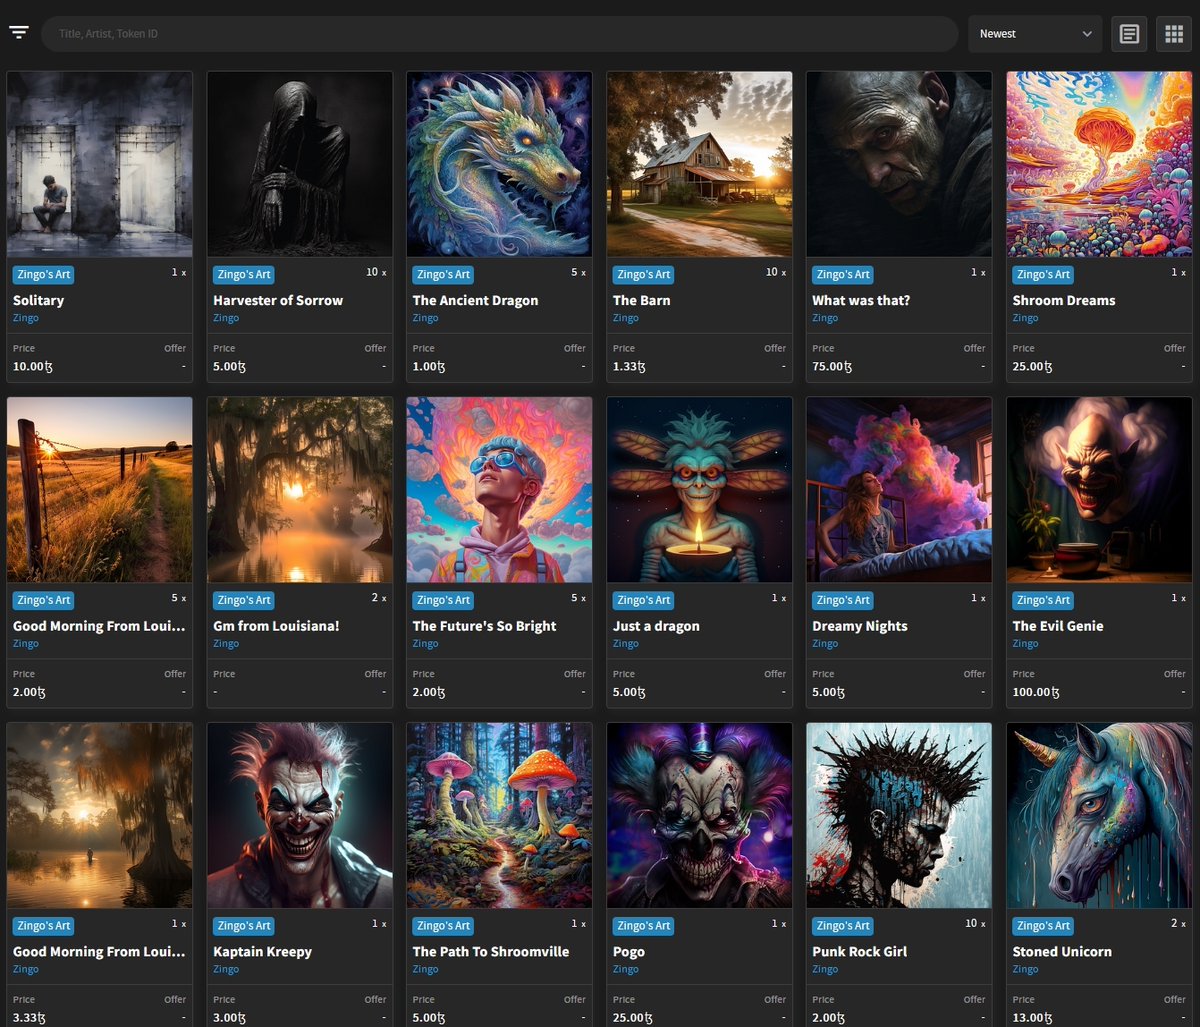Click Zingo's Art tag on The Barn card

point(644,274)
